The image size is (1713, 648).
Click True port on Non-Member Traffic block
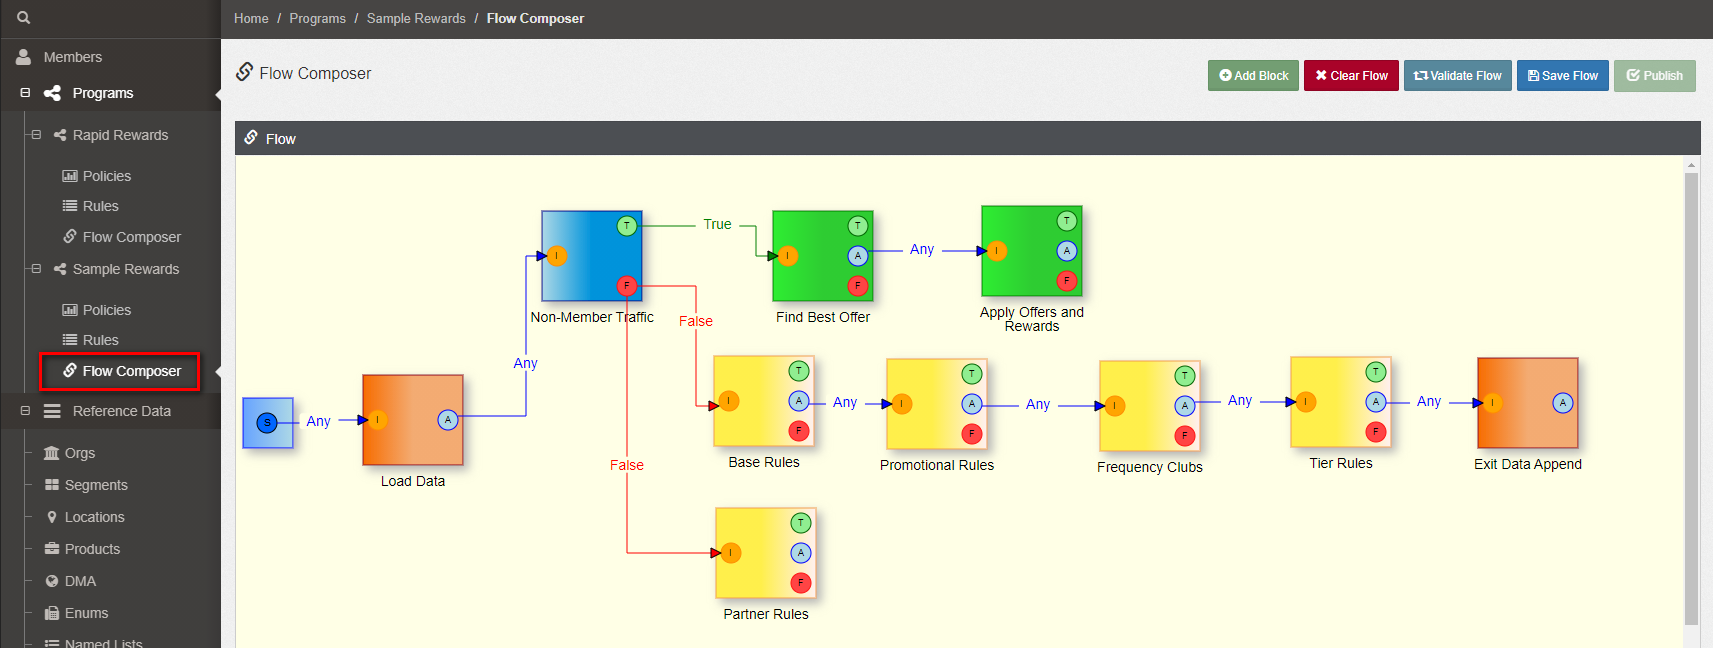(x=626, y=226)
